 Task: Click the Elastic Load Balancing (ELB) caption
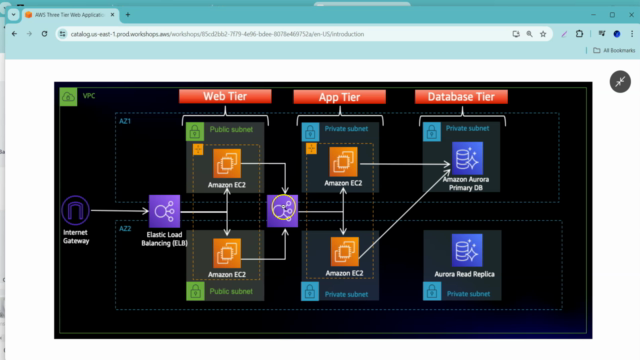[164, 239]
